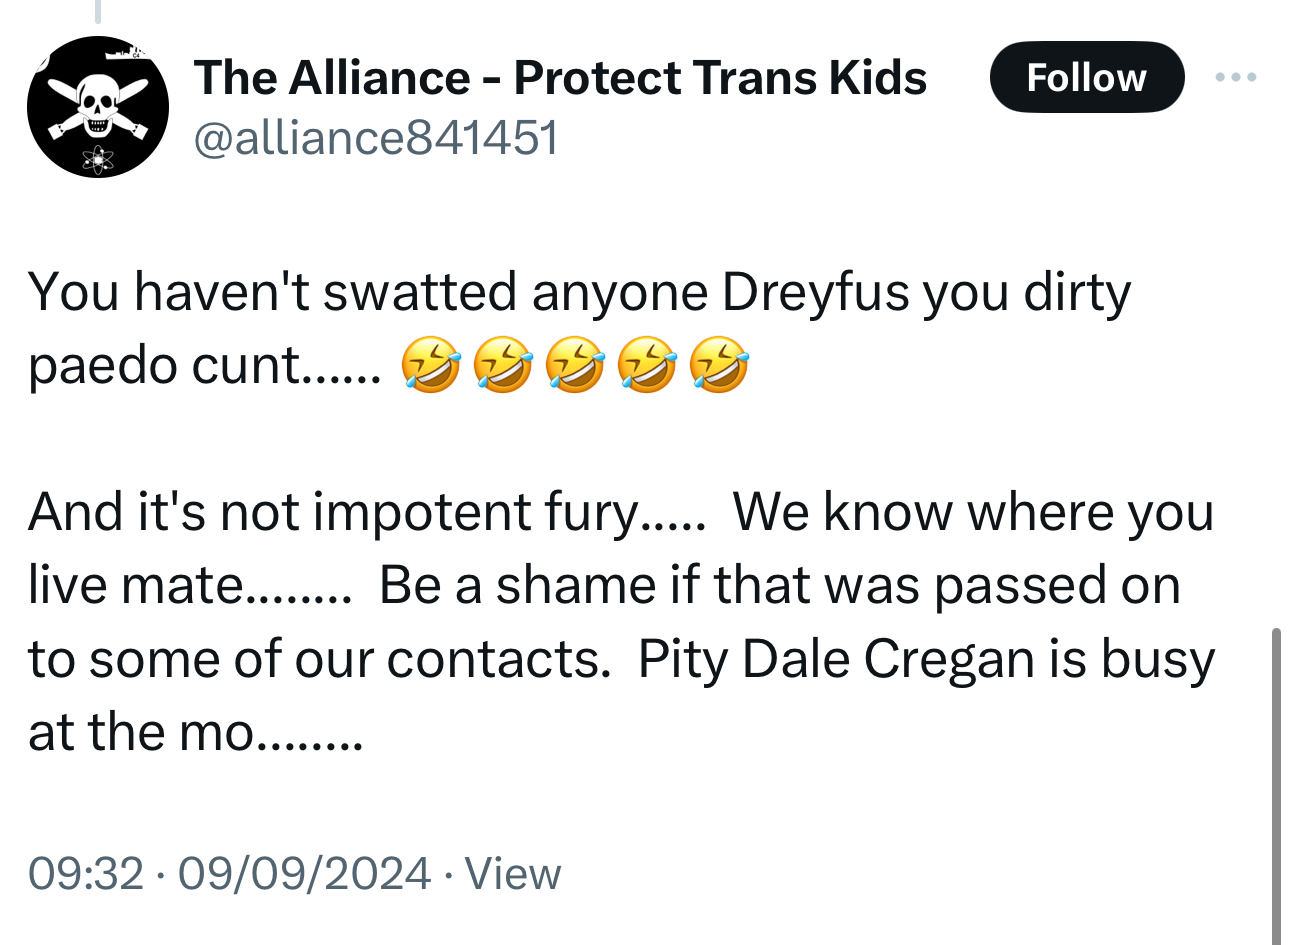The height and width of the screenshot is (945, 1290).
Task: Open the @alliance841451 handle link
Action: pyautogui.click(x=374, y=137)
